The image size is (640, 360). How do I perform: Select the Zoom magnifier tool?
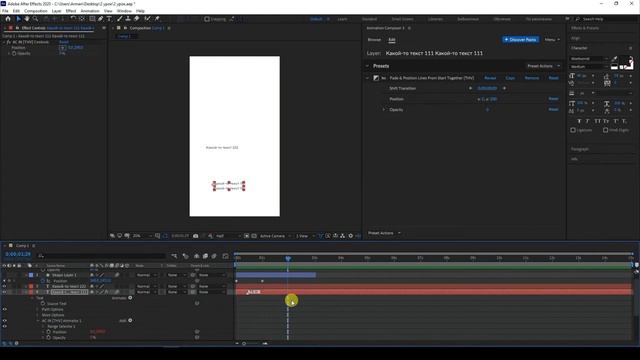[x=36, y=19]
